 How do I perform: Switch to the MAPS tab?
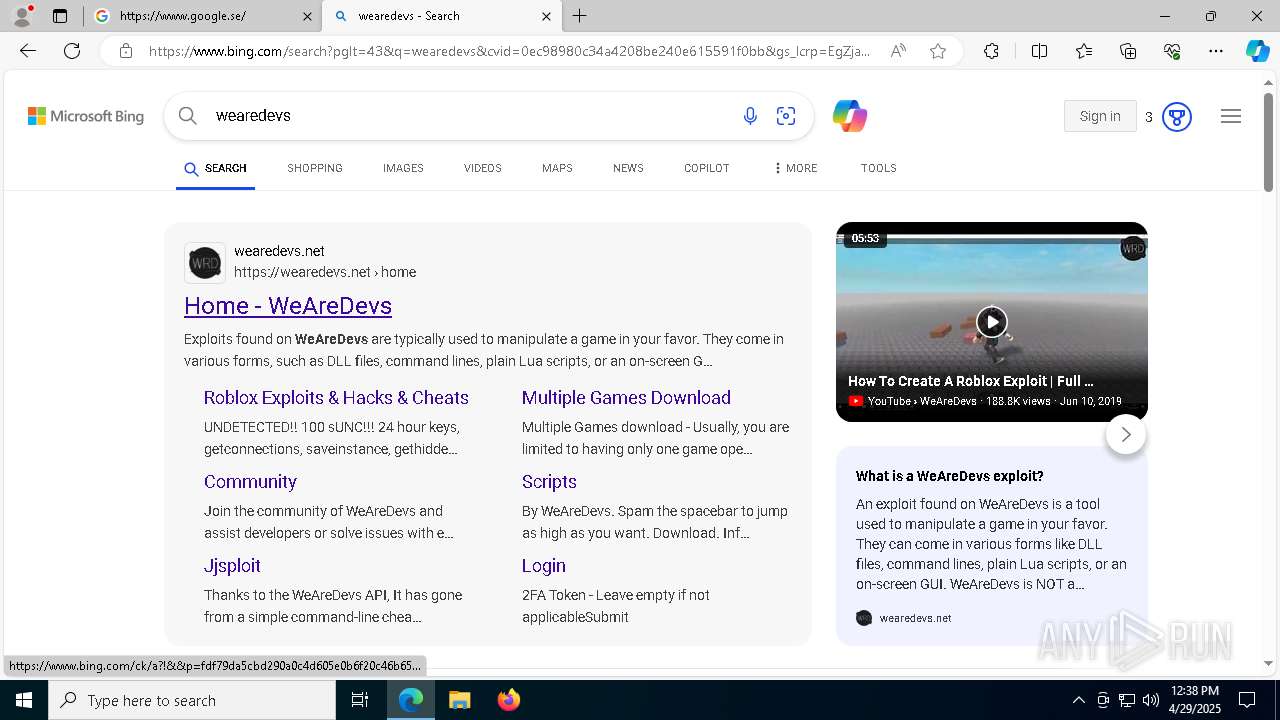(x=557, y=168)
